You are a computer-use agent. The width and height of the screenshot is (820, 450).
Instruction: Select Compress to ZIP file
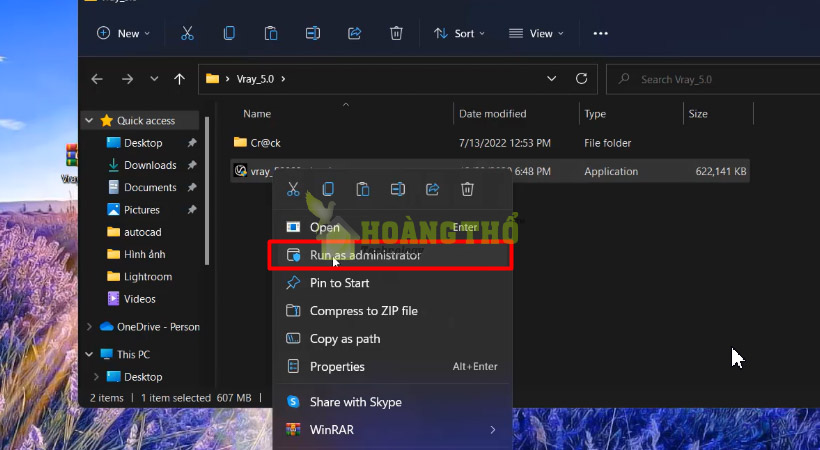pyautogui.click(x=391, y=311)
